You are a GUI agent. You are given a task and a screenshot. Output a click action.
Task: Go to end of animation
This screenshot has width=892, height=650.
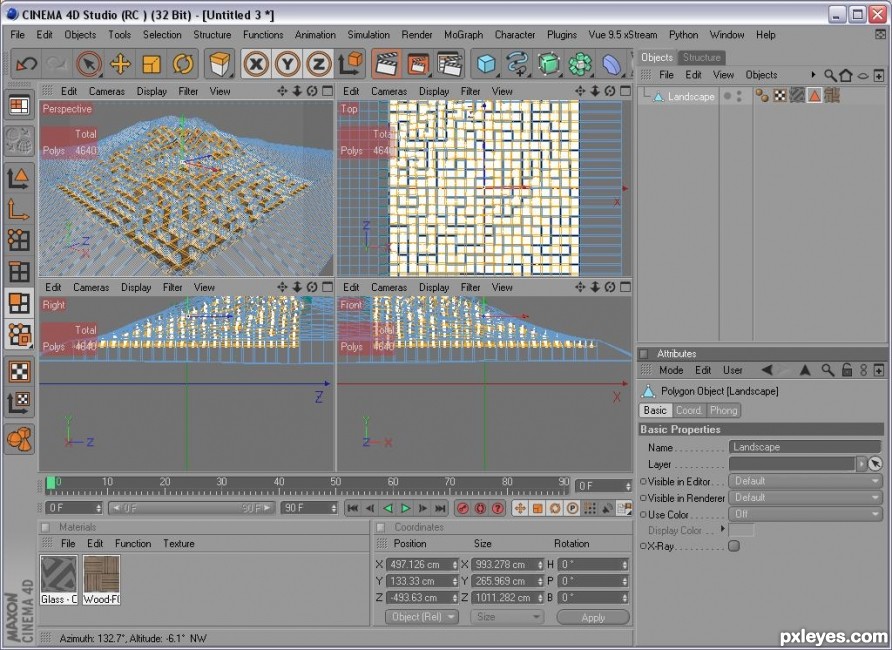440,508
